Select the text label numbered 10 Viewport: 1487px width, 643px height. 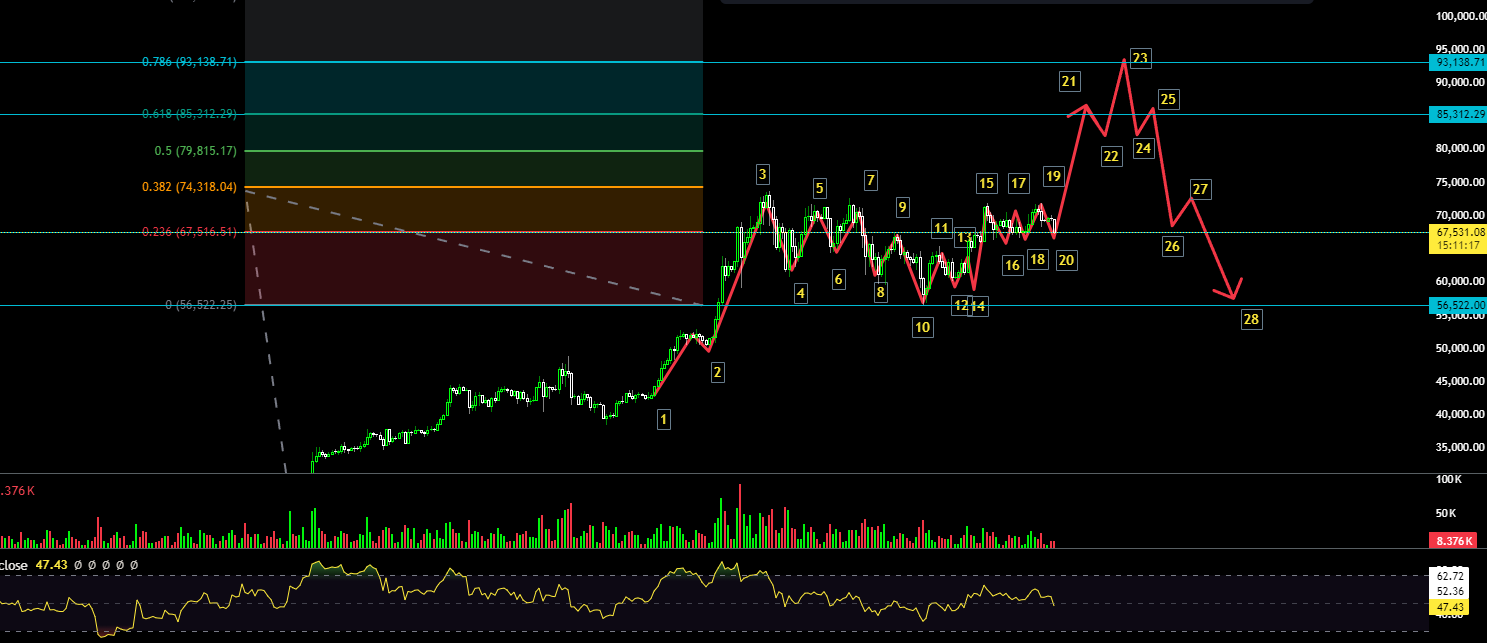923,327
